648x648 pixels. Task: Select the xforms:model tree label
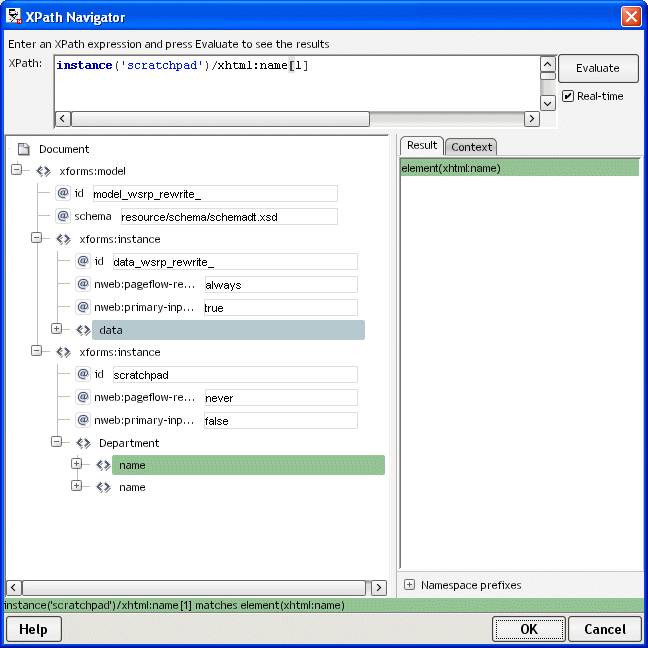[93, 171]
